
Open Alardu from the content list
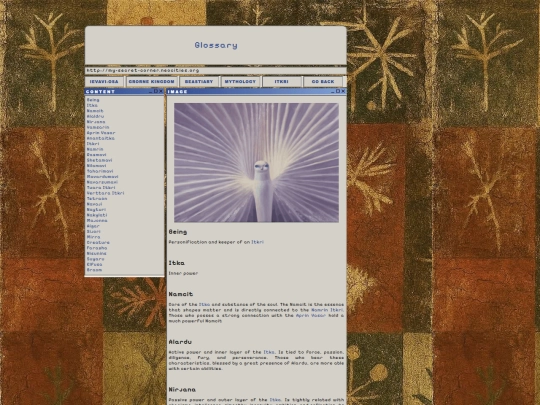95,116
